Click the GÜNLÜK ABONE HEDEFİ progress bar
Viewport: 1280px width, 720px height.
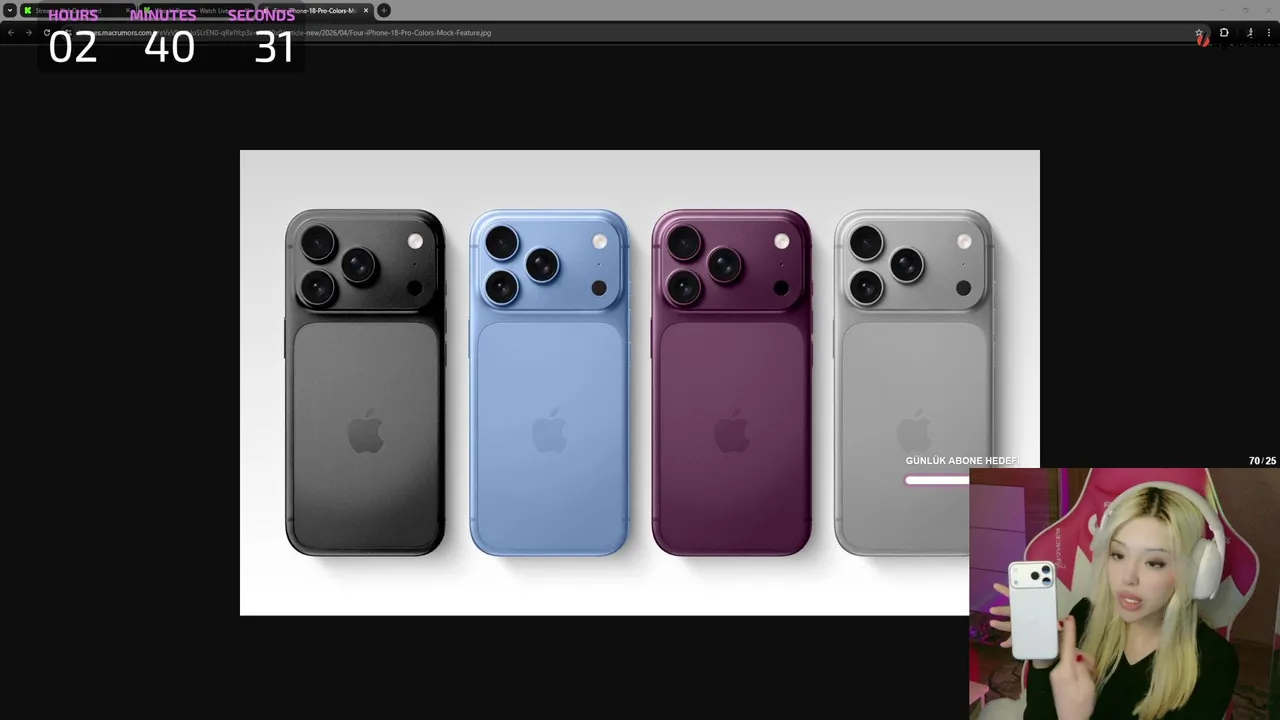coord(937,480)
